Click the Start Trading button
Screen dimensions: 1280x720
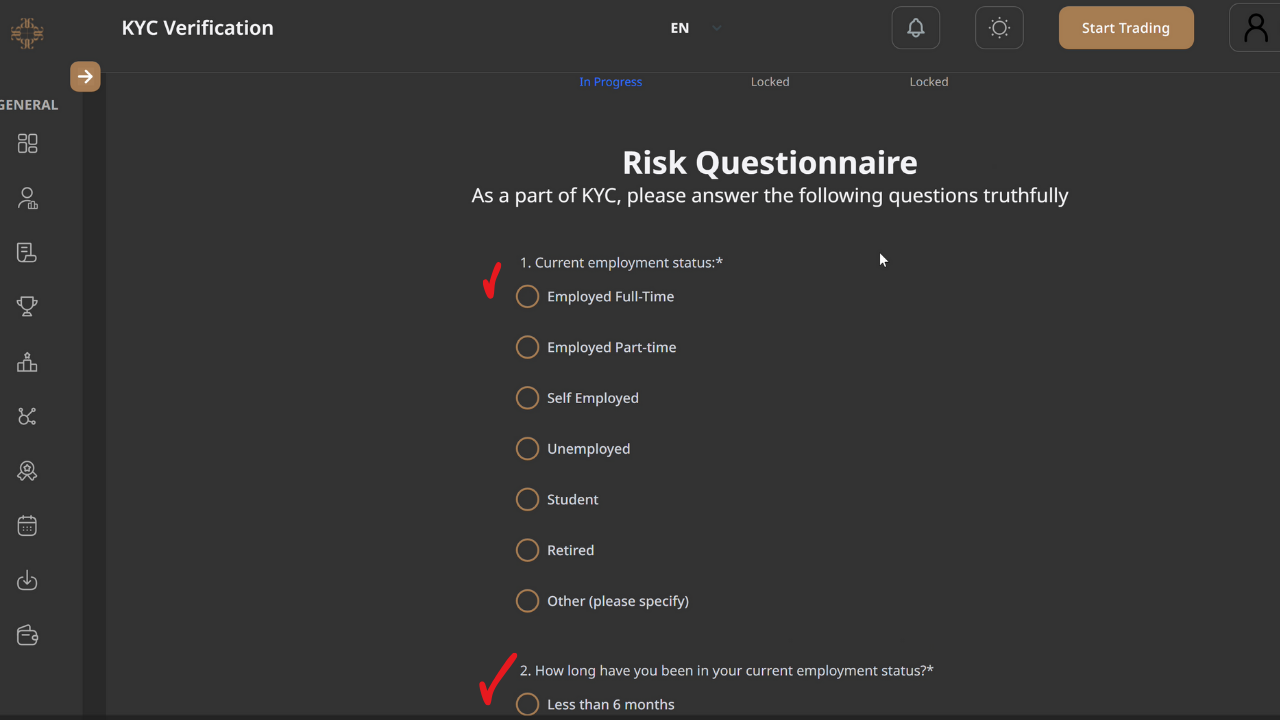(x=1125, y=28)
